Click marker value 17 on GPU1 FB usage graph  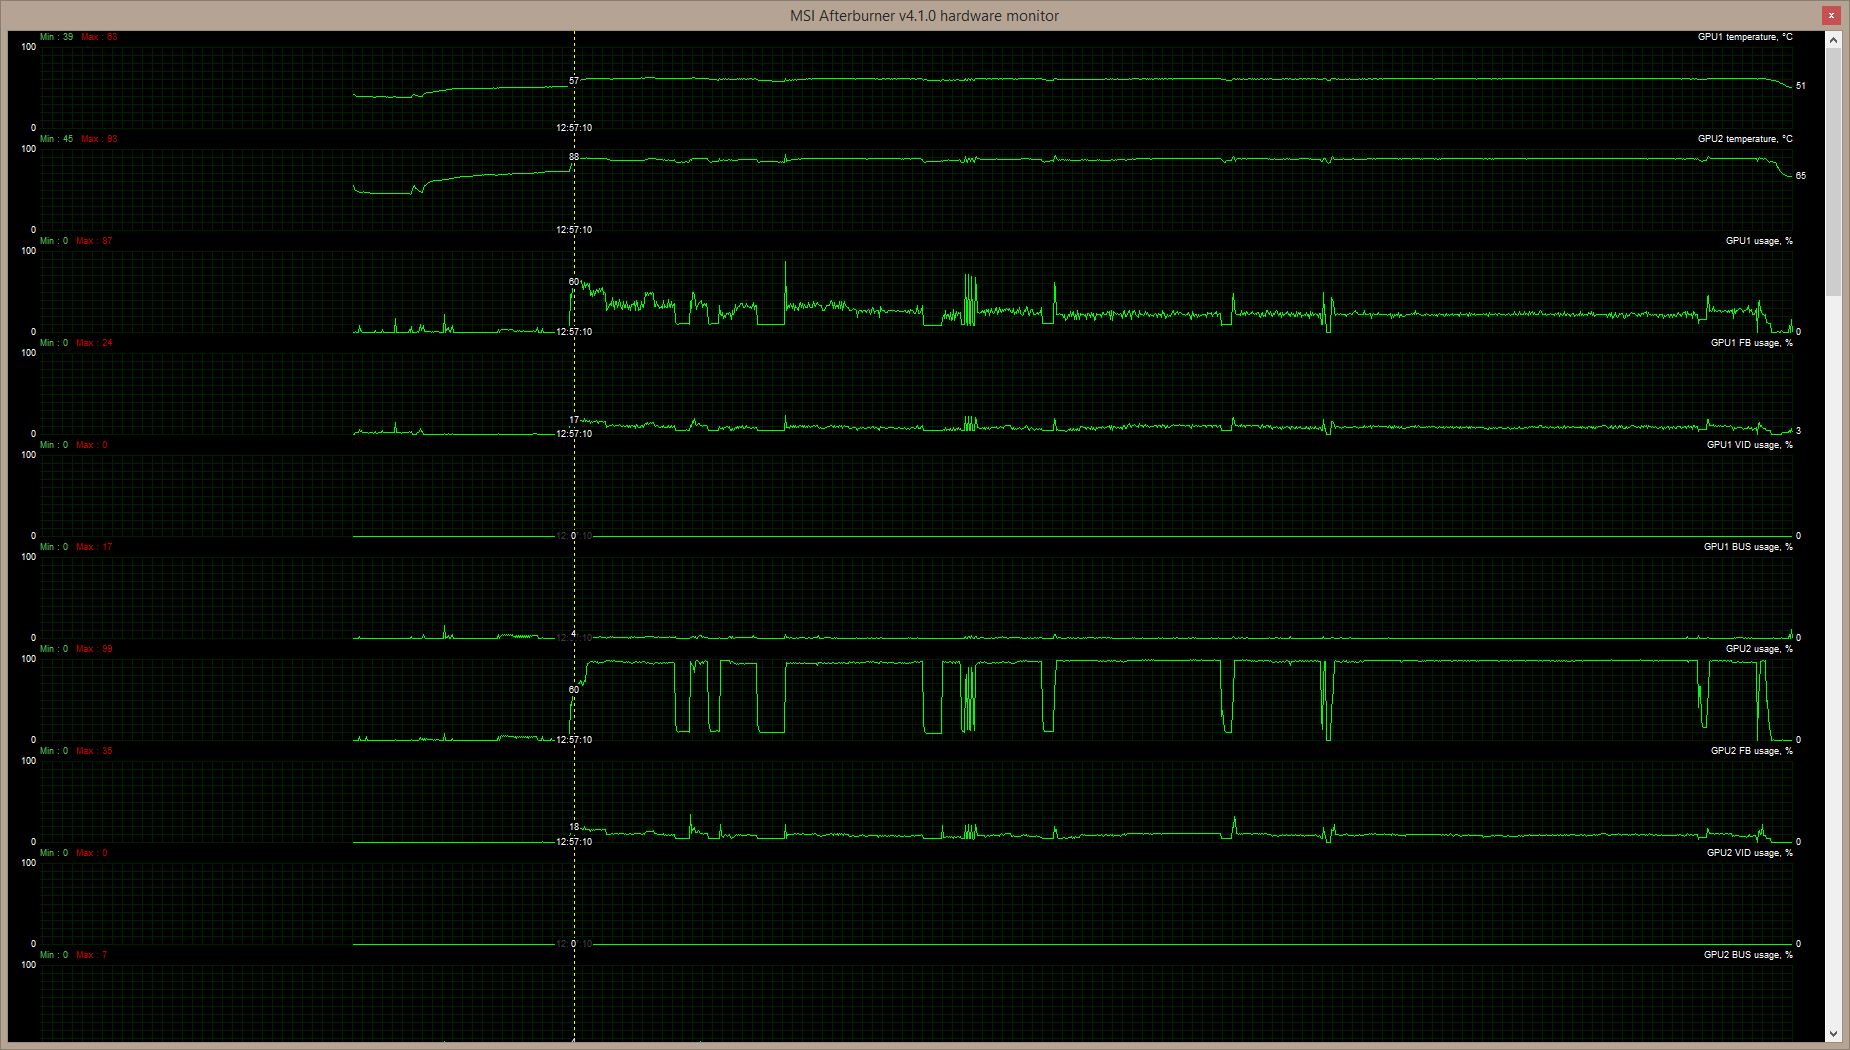574,420
